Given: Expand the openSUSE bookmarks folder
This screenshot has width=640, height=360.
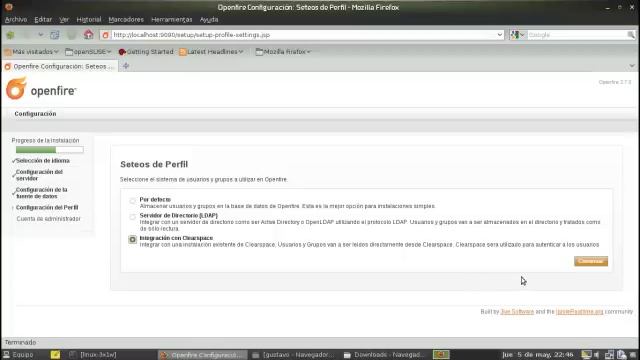Looking at the screenshot, I should [x=88, y=52].
